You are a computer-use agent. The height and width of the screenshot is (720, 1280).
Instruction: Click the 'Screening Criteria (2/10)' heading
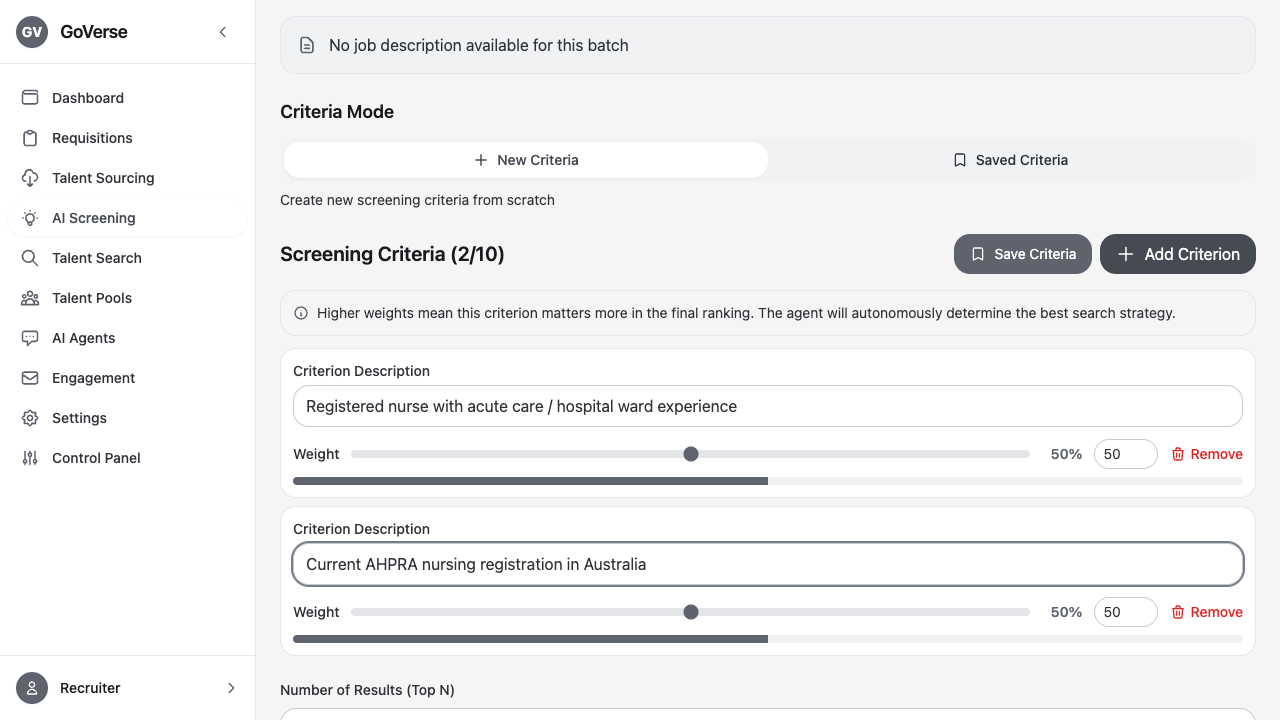pos(392,254)
